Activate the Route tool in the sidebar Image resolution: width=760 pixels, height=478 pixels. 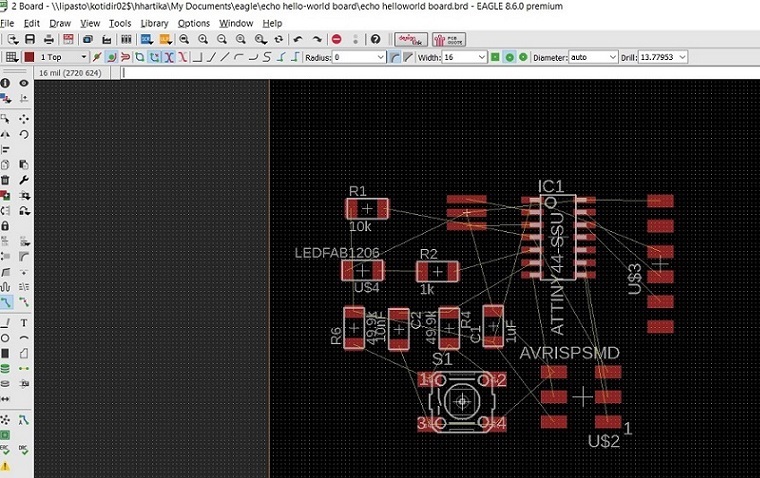[x=5, y=303]
